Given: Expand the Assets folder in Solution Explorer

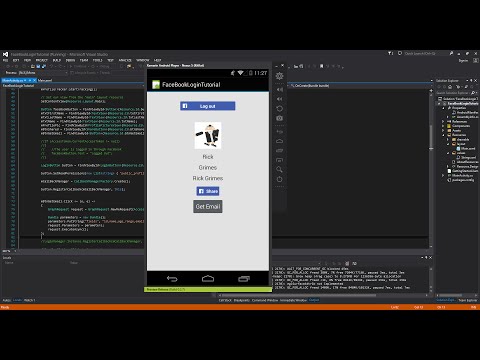Looking at the screenshot, I should tap(443, 131).
